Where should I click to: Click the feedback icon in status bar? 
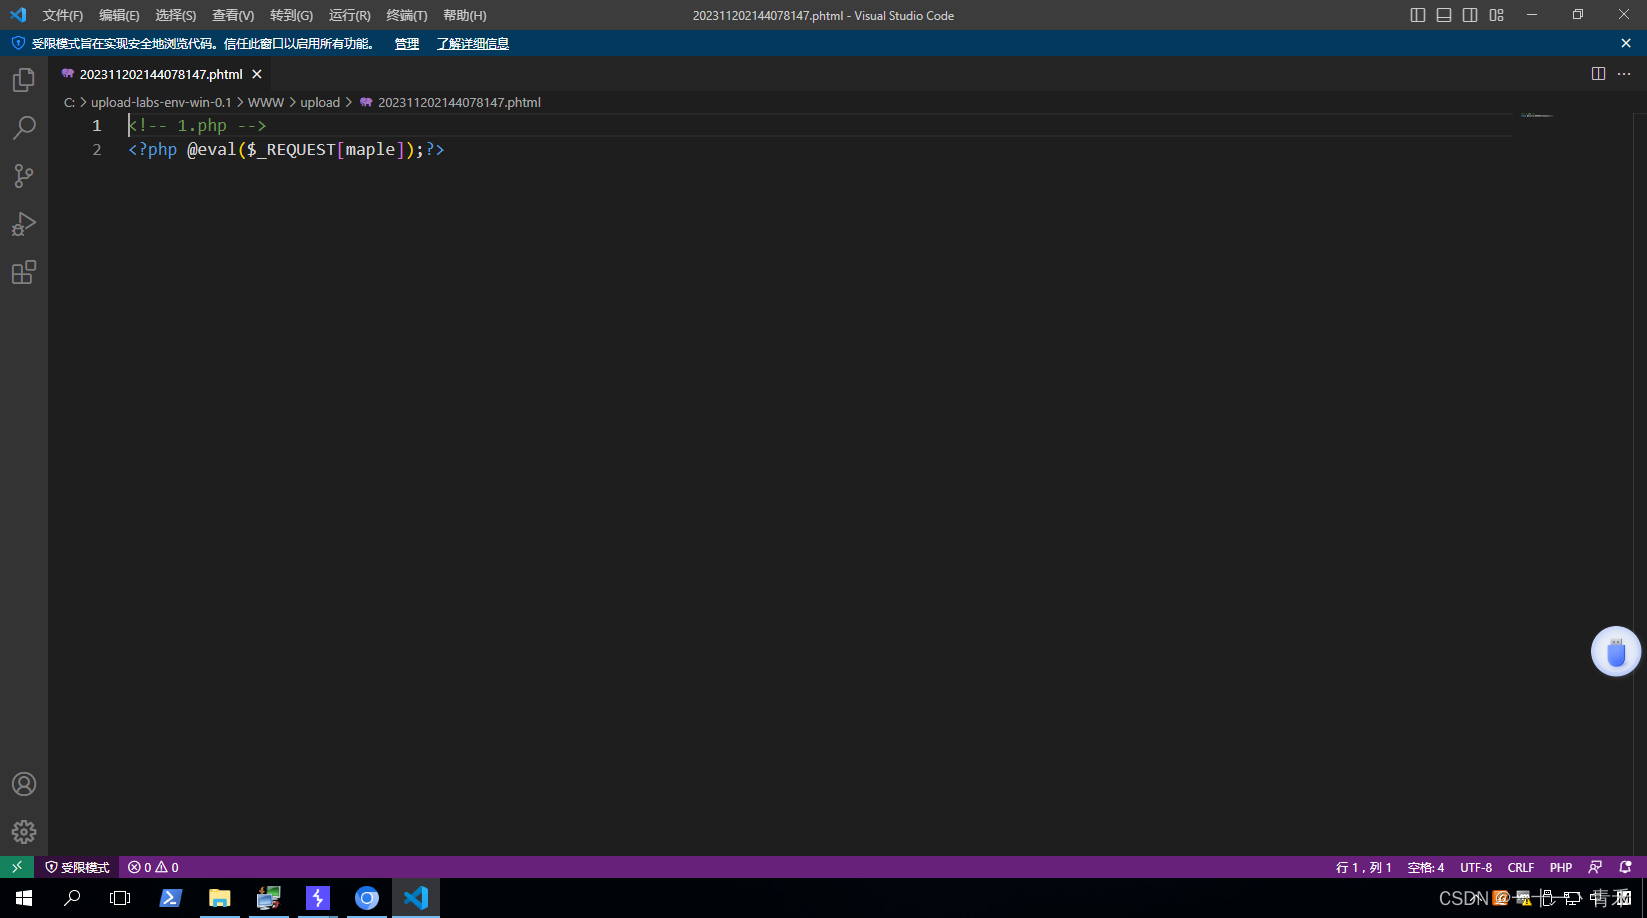coord(1595,867)
